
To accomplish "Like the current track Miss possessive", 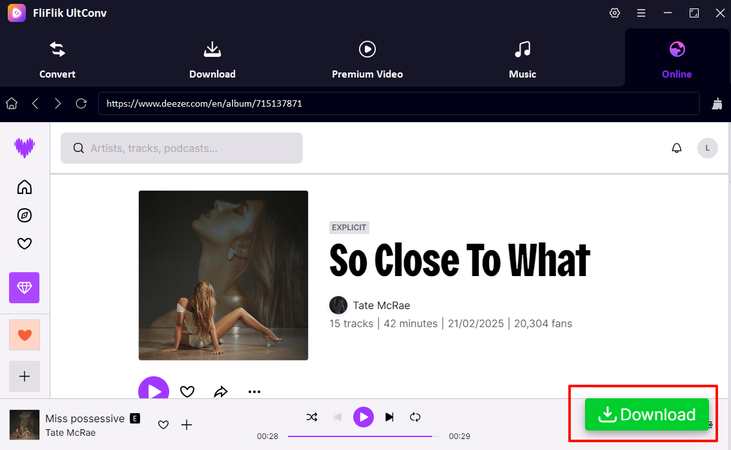I will [x=163, y=425].
